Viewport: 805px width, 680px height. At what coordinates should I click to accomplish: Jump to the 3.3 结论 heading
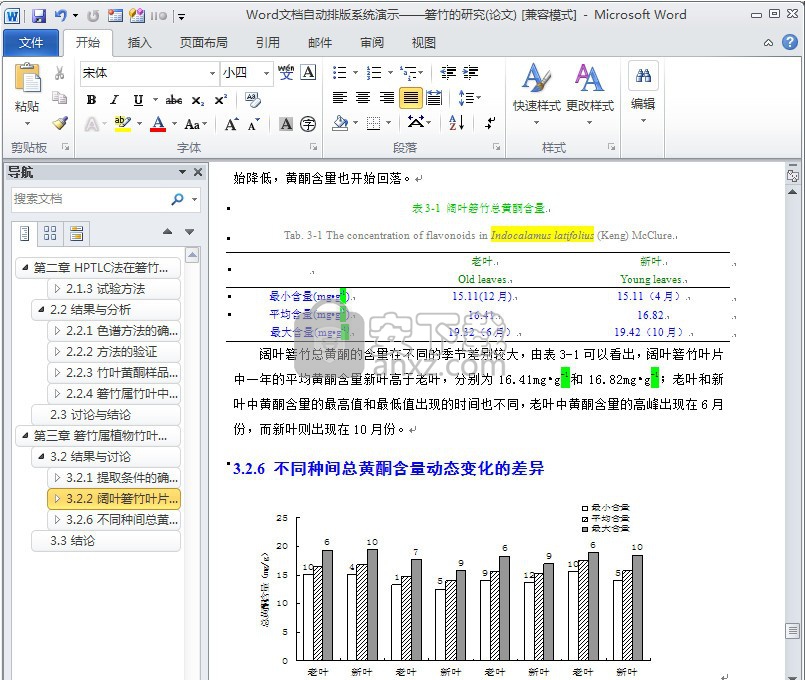[x=106, y=540]
